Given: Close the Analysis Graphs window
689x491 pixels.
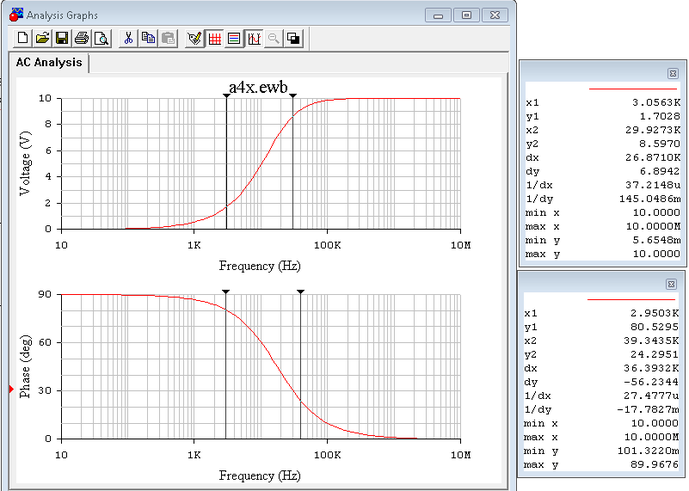Looking at the screenshot, I should (x=495, y=15).
